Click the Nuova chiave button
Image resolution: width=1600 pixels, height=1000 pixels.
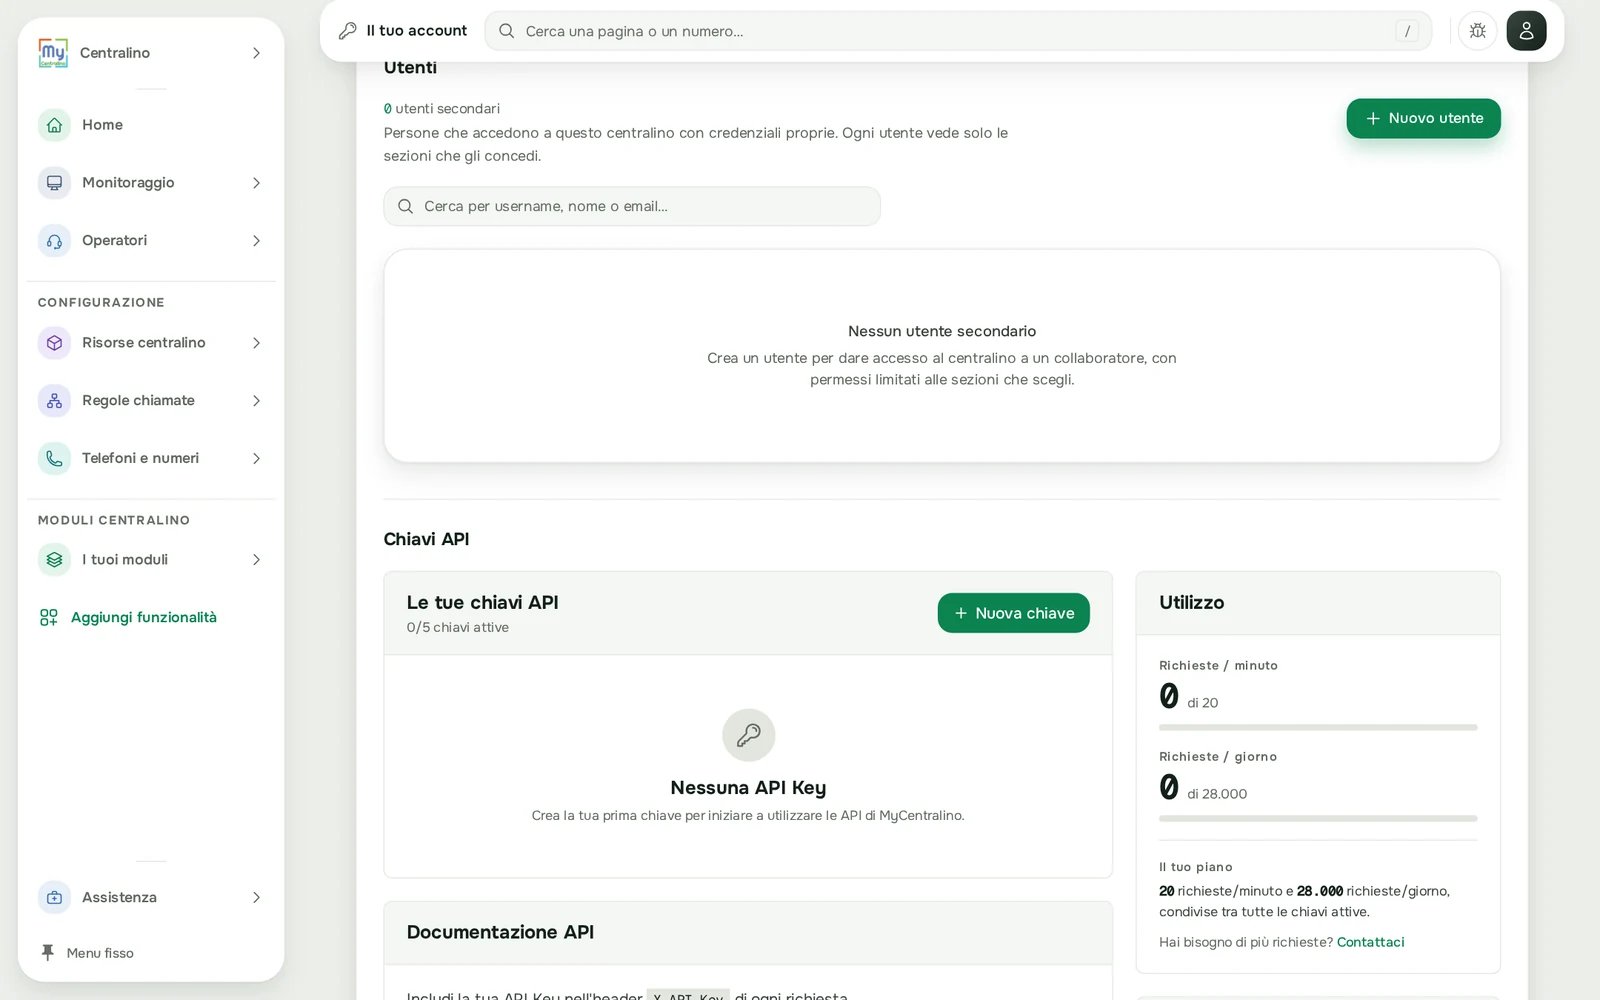tap(1013, 613)
